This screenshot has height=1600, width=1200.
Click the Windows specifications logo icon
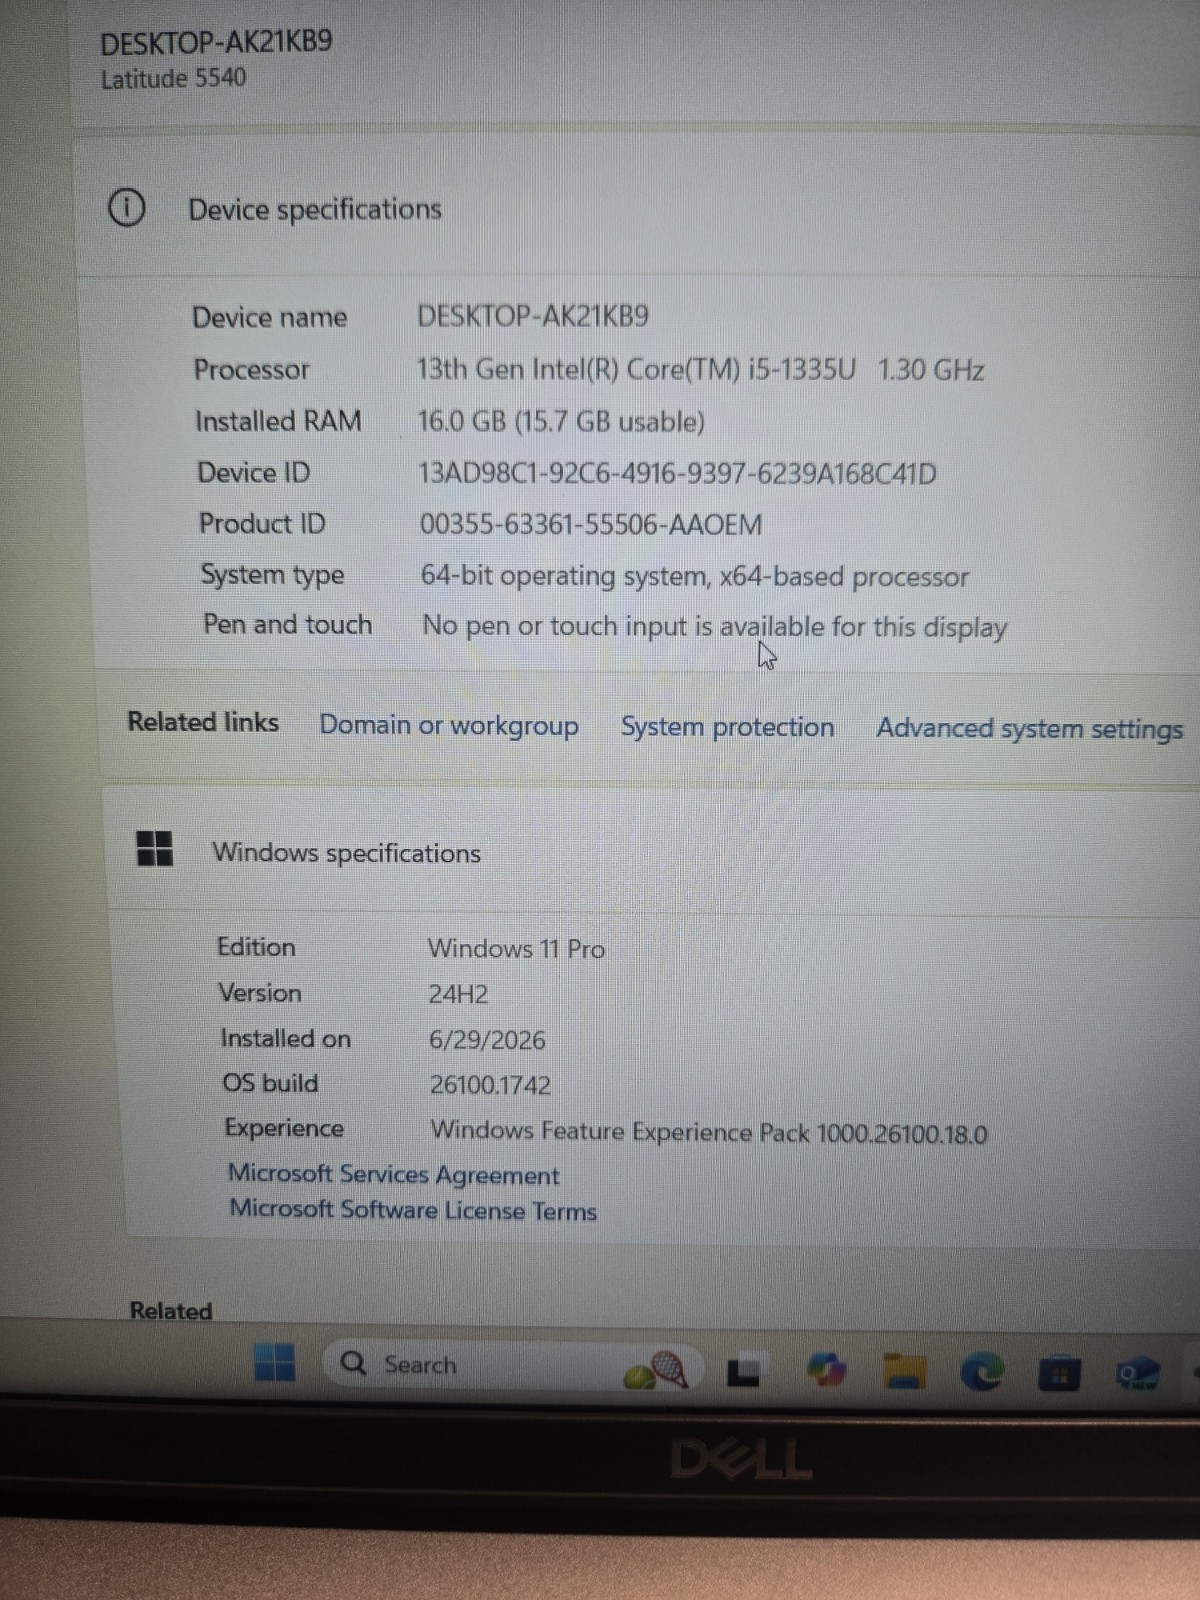pyautogui.click(x=154, y=849)
